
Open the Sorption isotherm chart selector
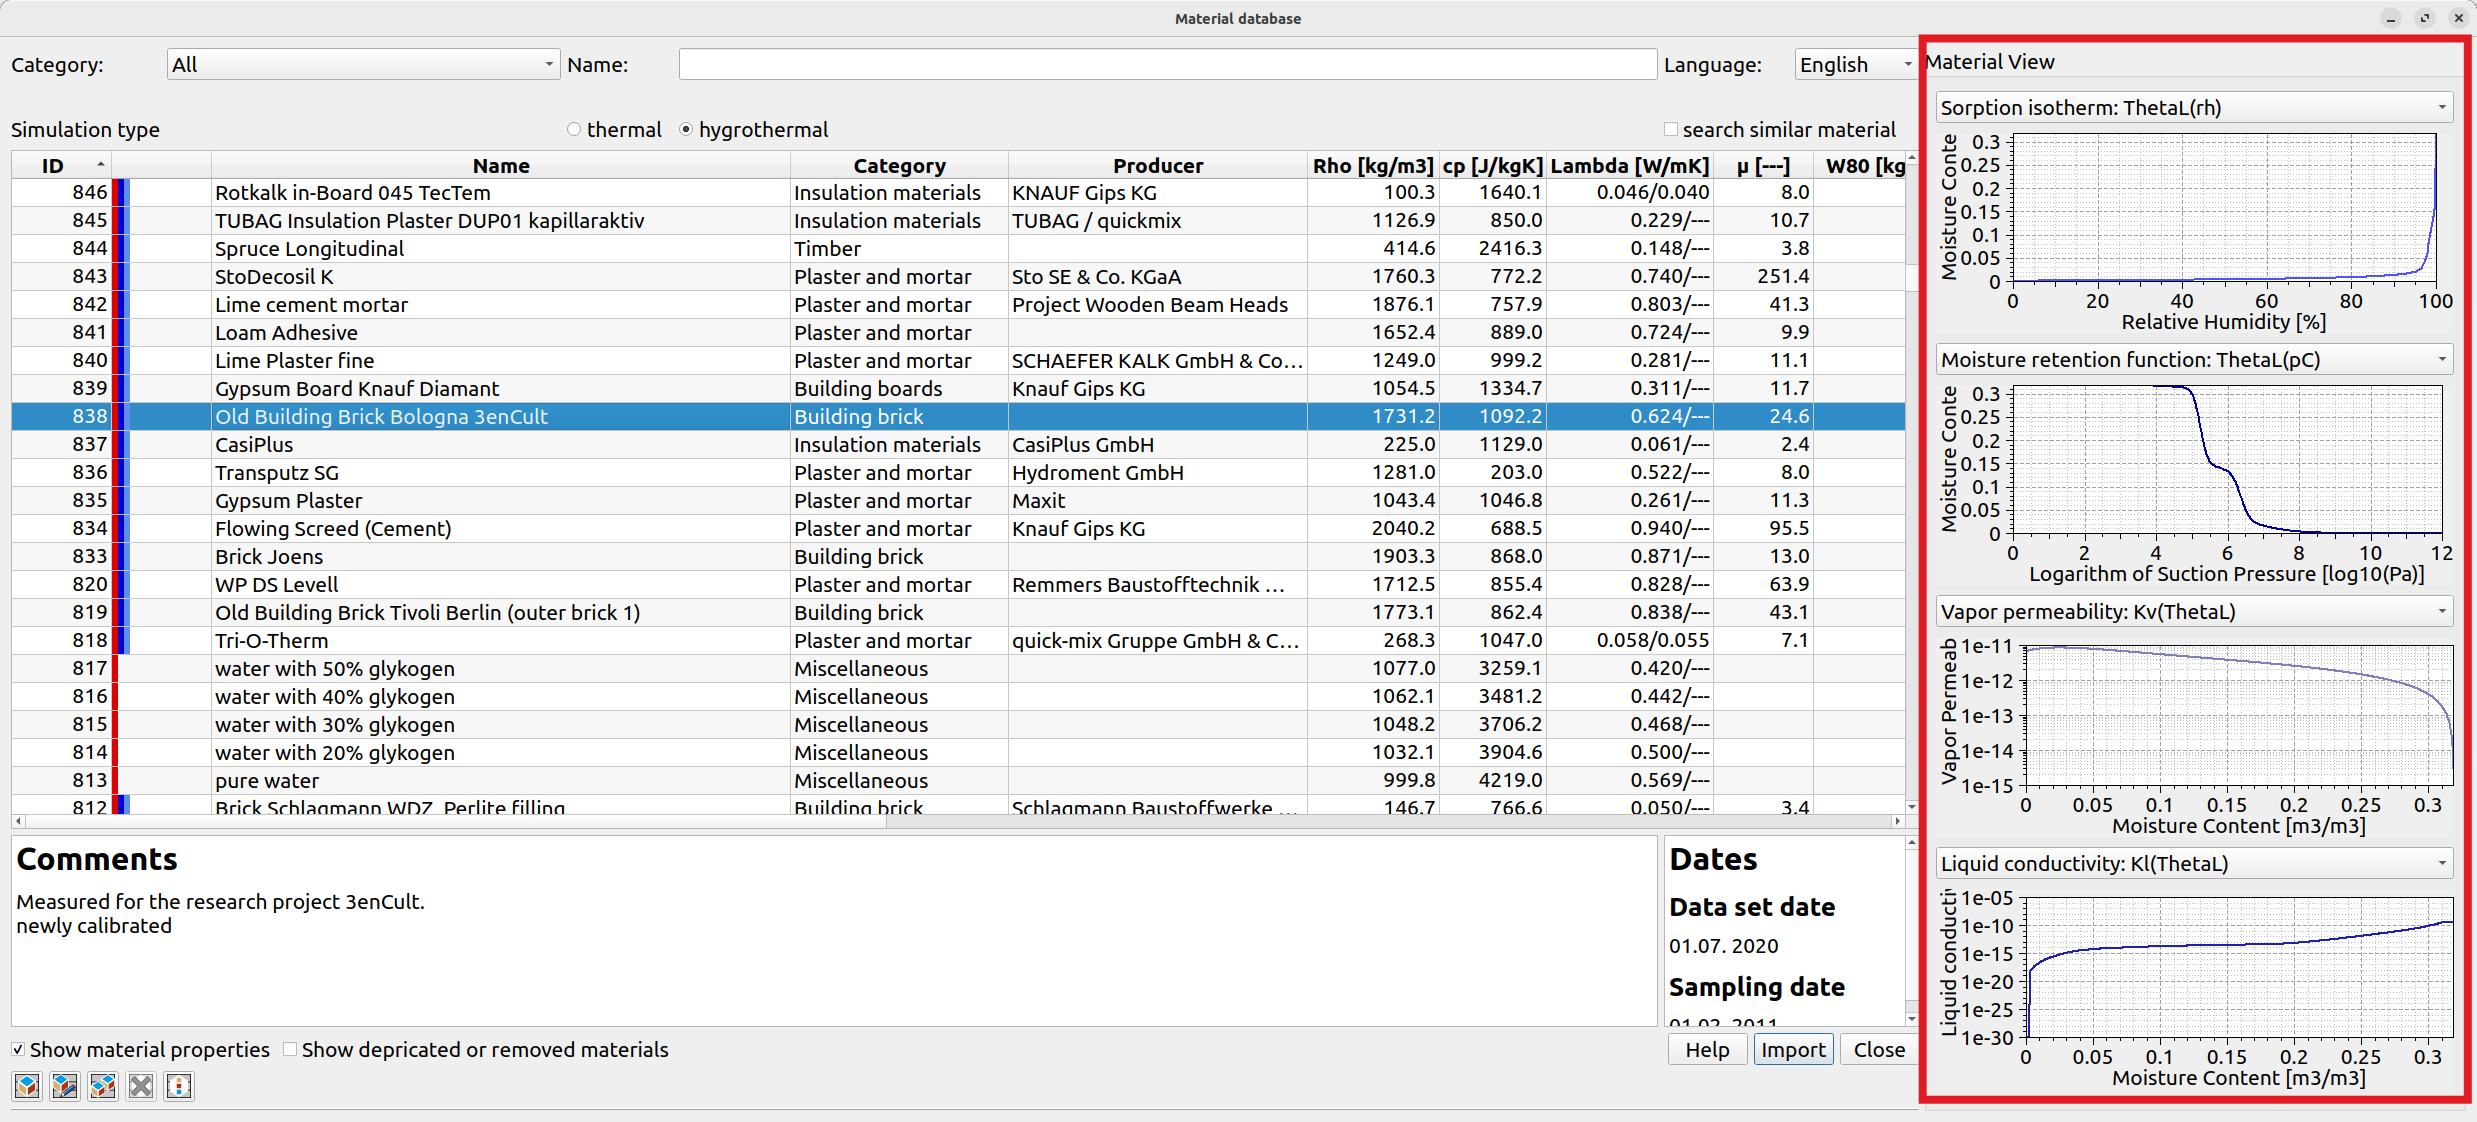[2194, 107]
